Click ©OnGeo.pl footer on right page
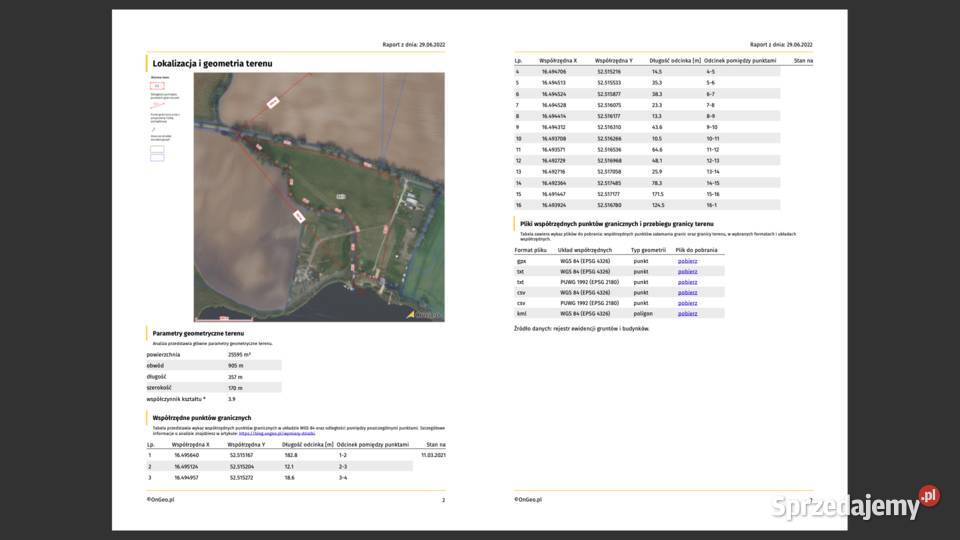Screen dimensions: 960x540 coord(528,498)
